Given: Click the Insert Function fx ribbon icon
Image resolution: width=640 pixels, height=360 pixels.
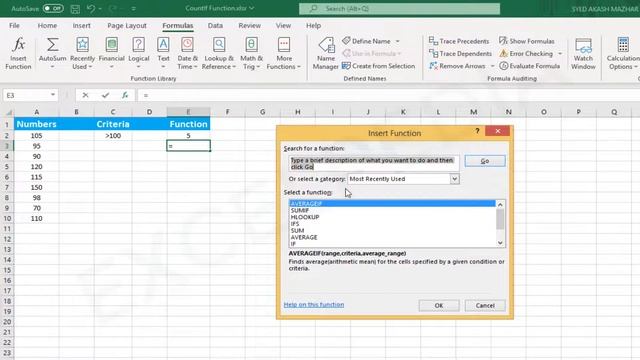Looking at the screenshot, I should 18,45.
